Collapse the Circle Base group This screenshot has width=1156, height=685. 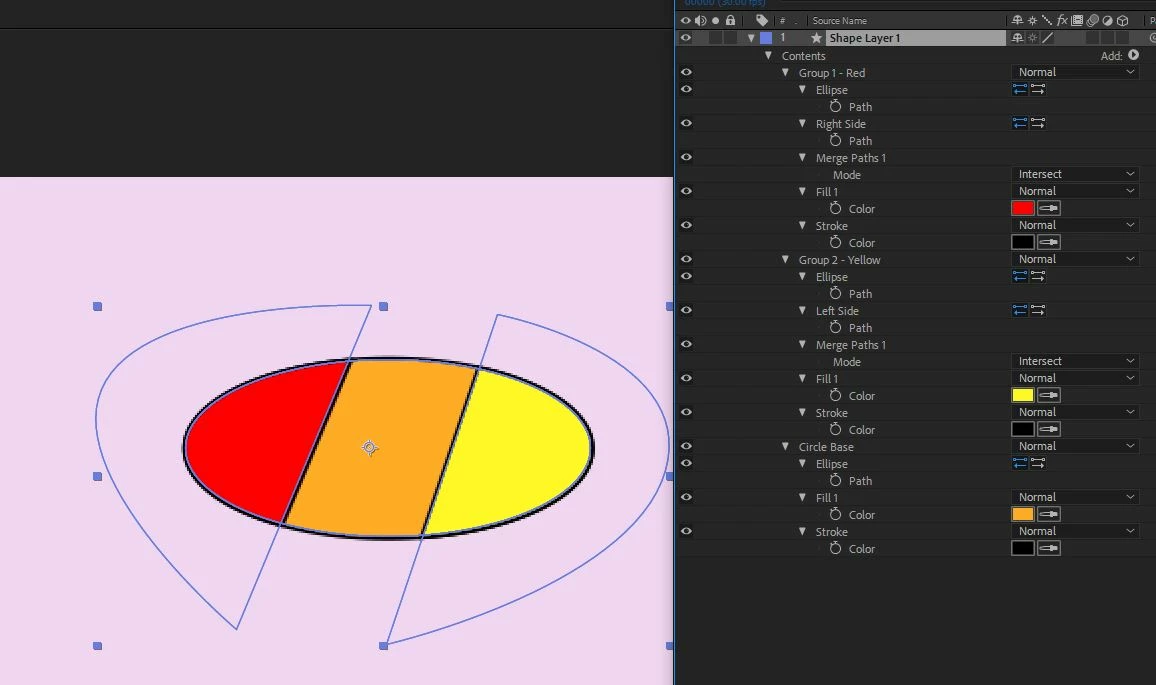[785, 446]
